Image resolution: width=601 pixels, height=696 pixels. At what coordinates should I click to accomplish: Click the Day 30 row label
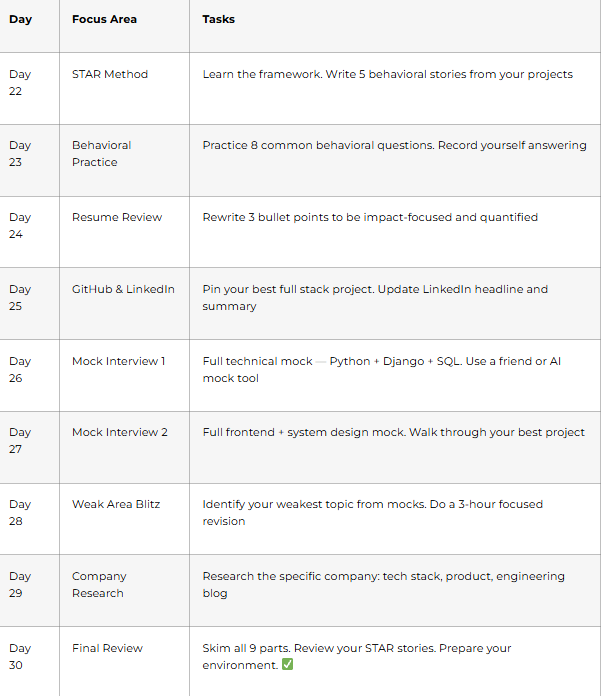pyautogui.click(x=20, y=656)
